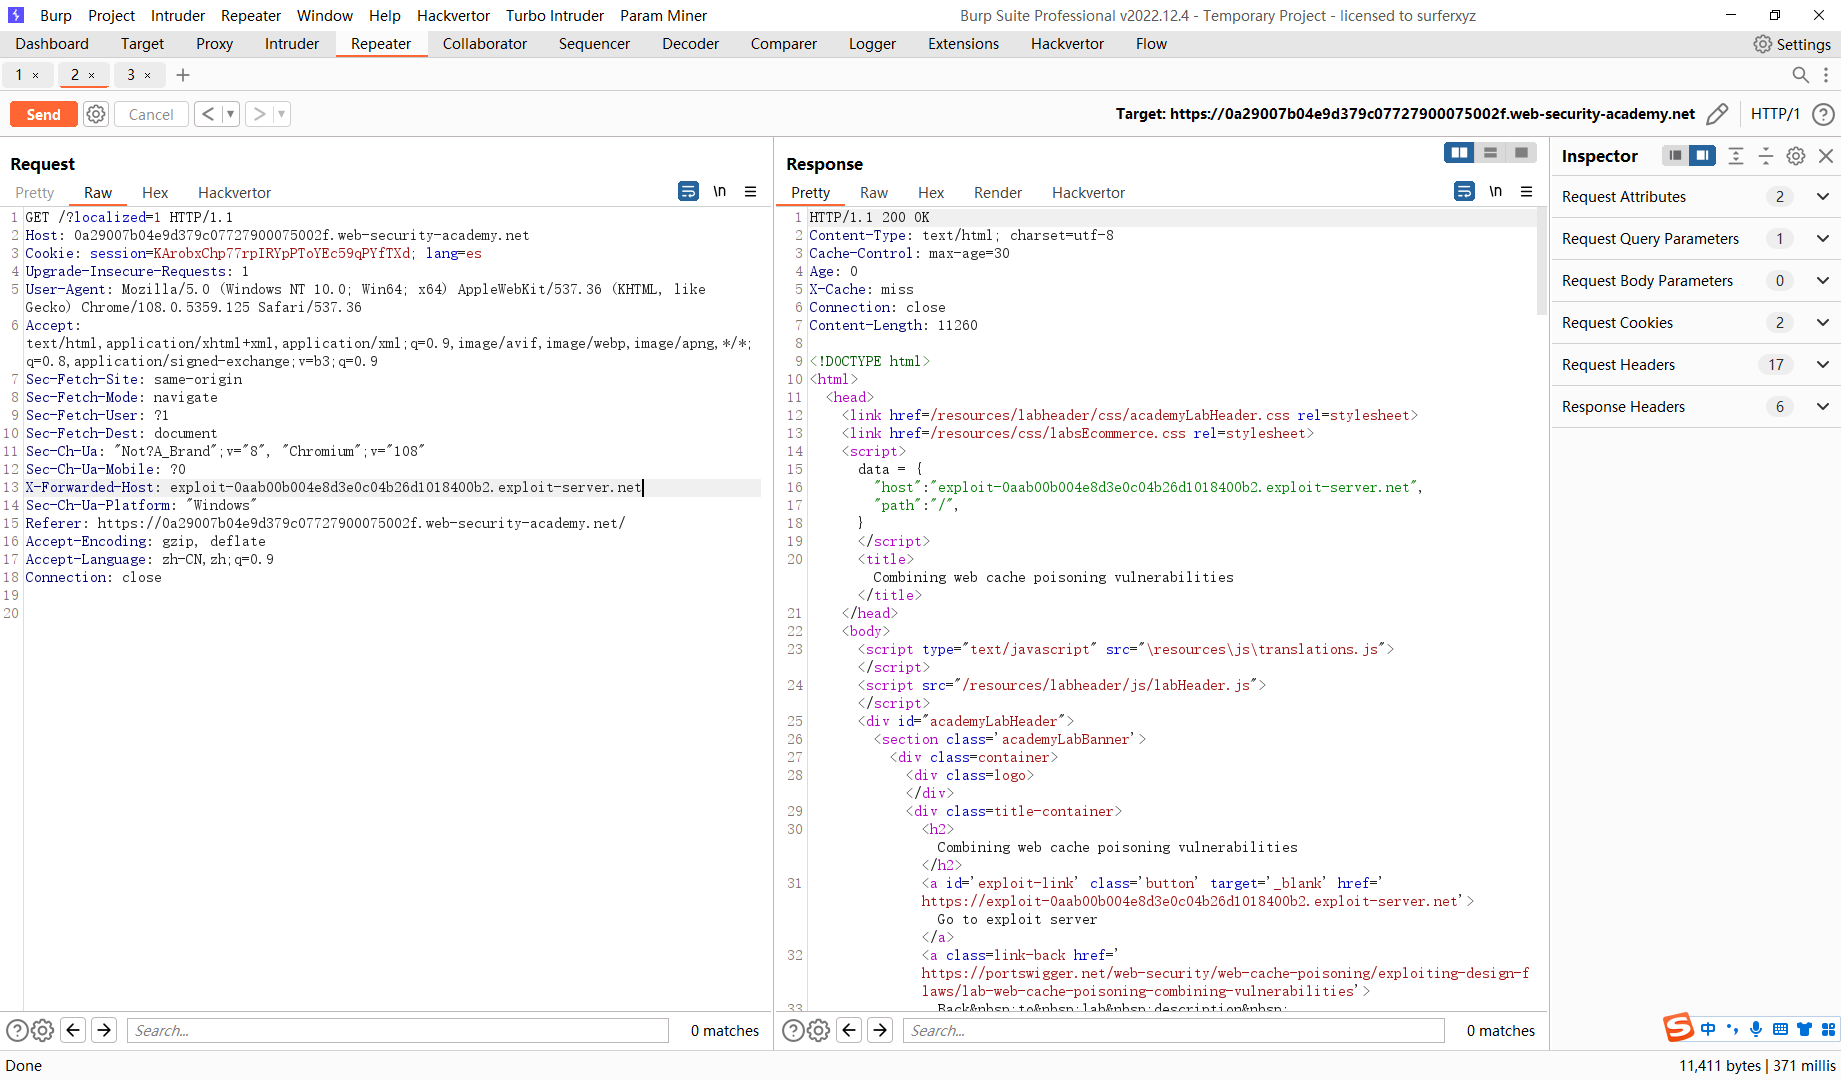Open response search settings gear
Viewport: 1841px width, 1080px height.
[818, 1030]
